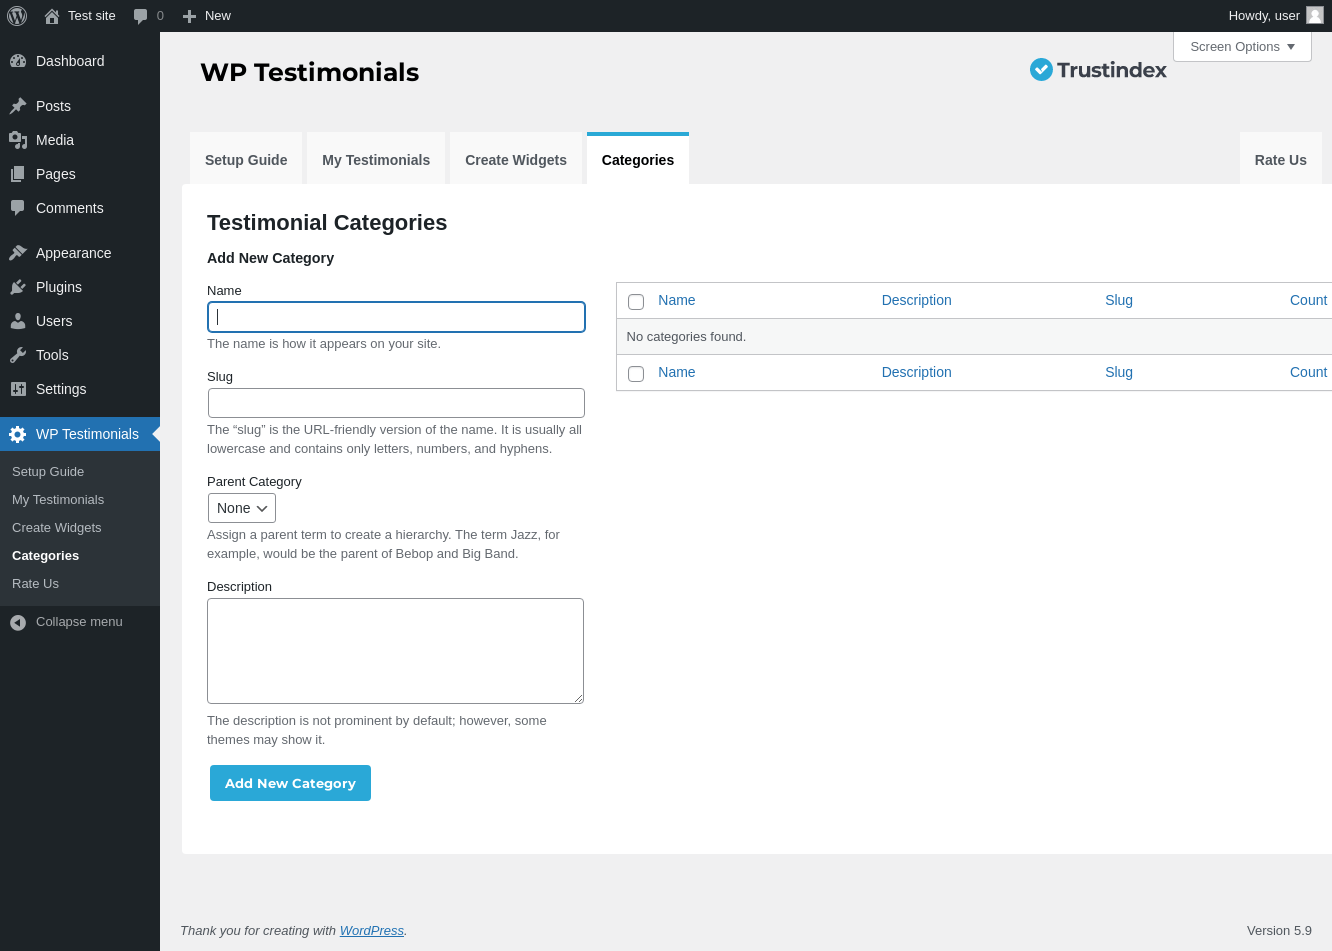Expand the Screen Options panel

(x=1242, y=47)
